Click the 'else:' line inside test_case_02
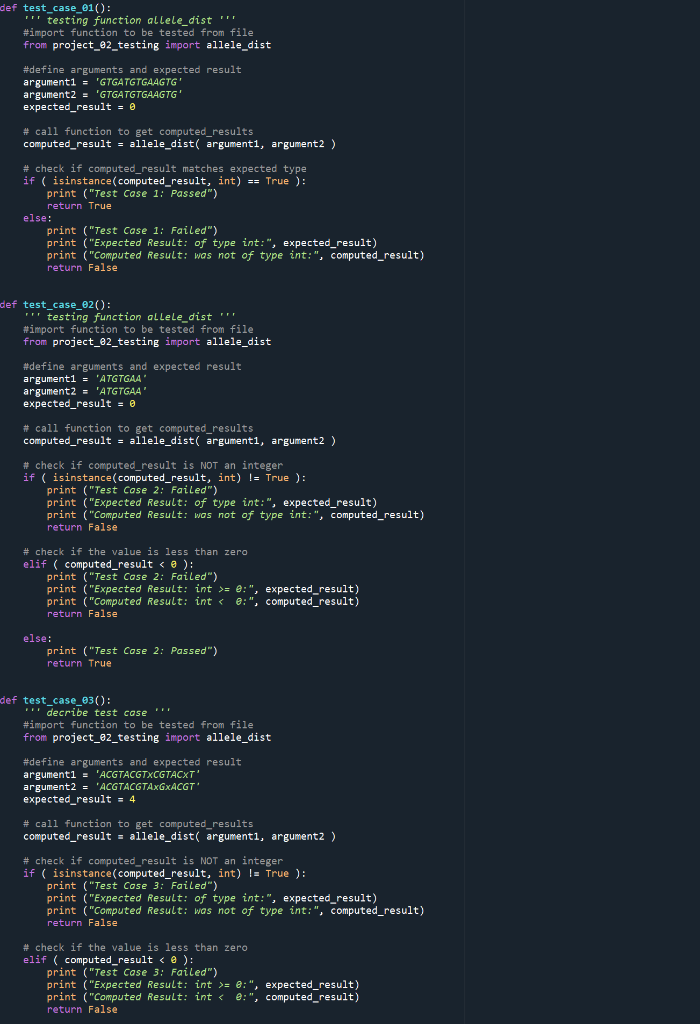The height and width of the screenshot is (1024, 700). pos(37,639)
